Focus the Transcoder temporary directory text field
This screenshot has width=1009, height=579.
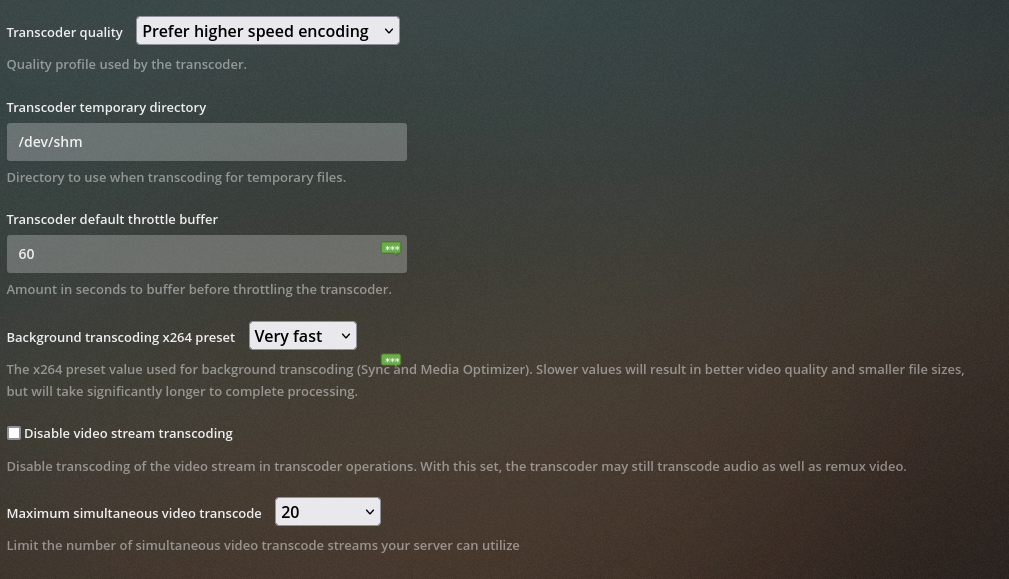206,141
